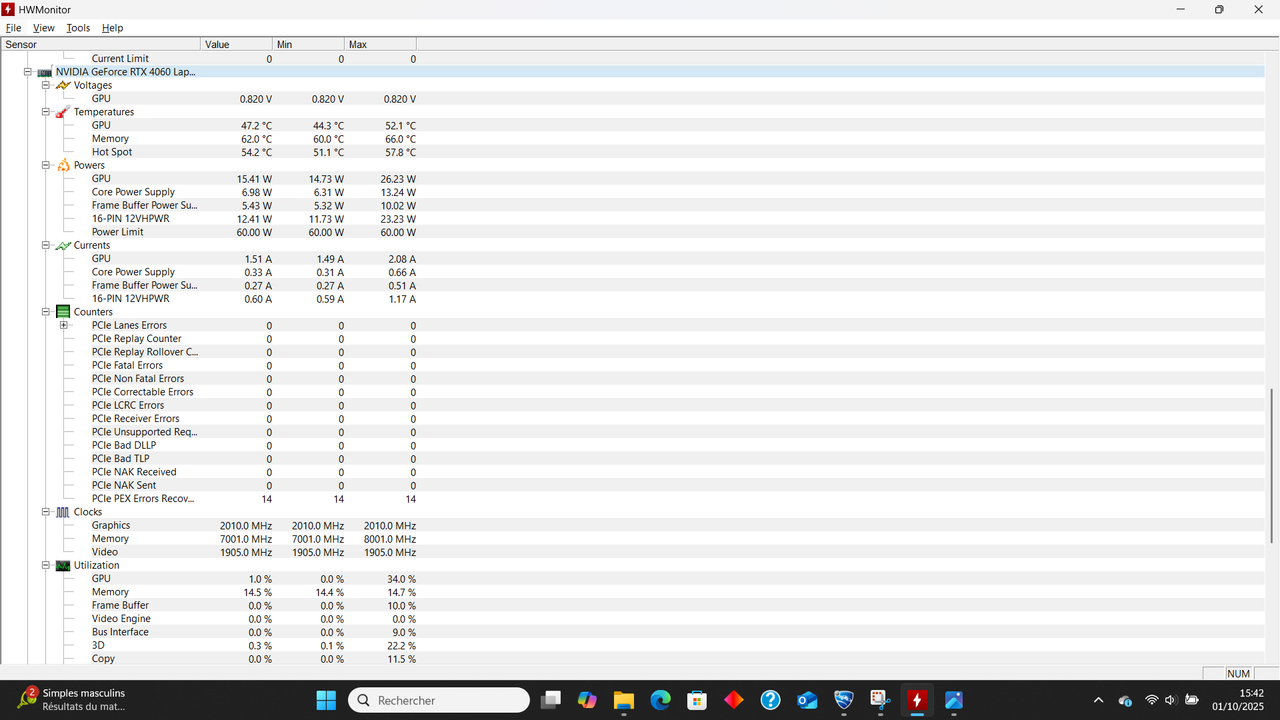Open the red diamond taskbar app
The width and height of the screenshot is (1280, 720).
point(734,700)
